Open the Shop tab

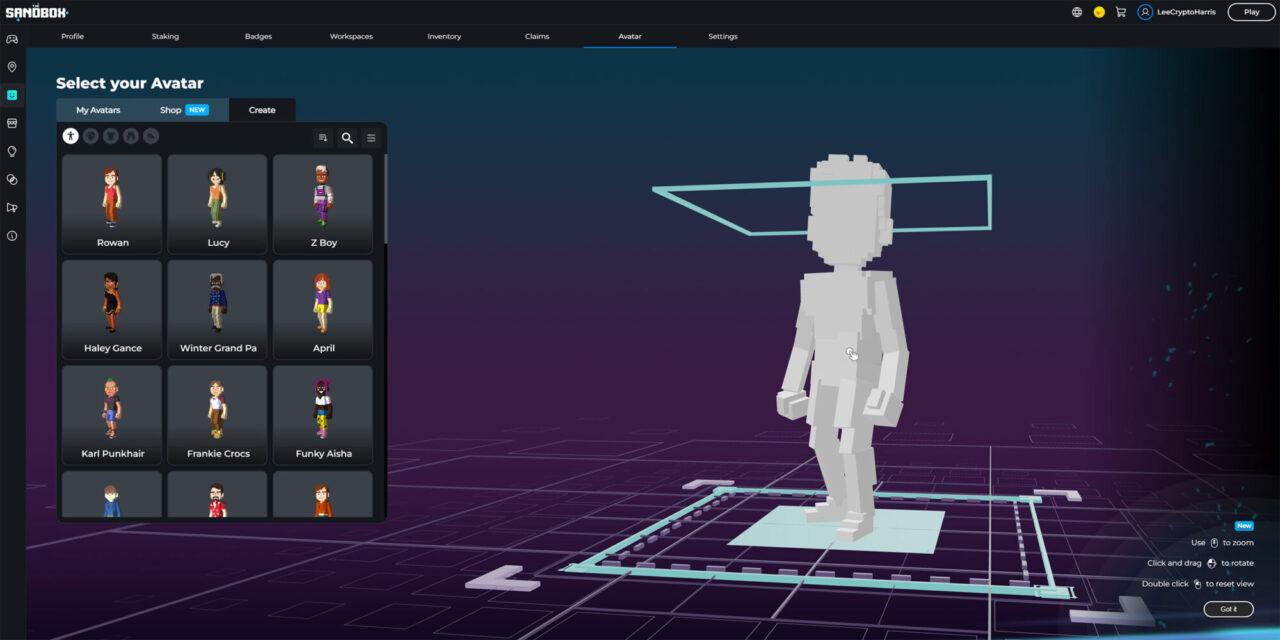(171, 110)
